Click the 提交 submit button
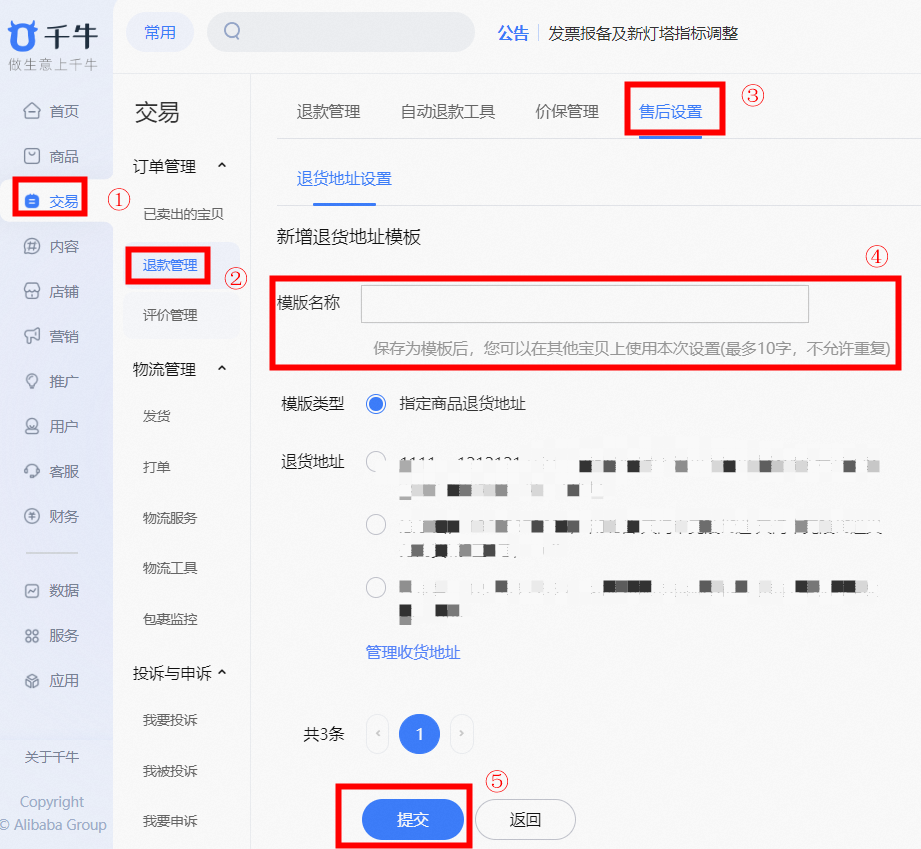Image resolution: width=921 pixels, height=849 pixels. coord(413,819)
